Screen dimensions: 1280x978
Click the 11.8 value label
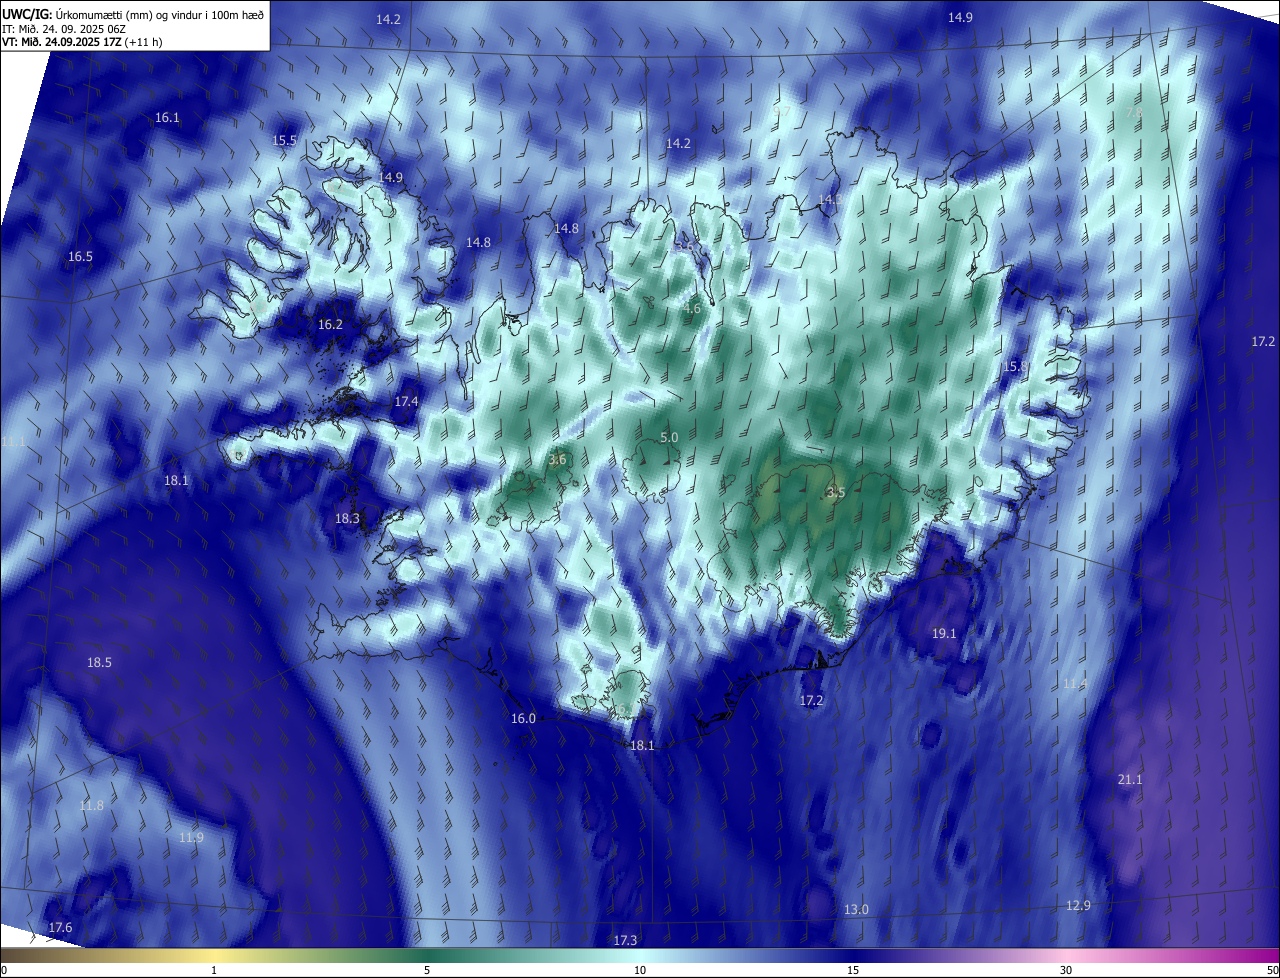[x=91, y=806]
